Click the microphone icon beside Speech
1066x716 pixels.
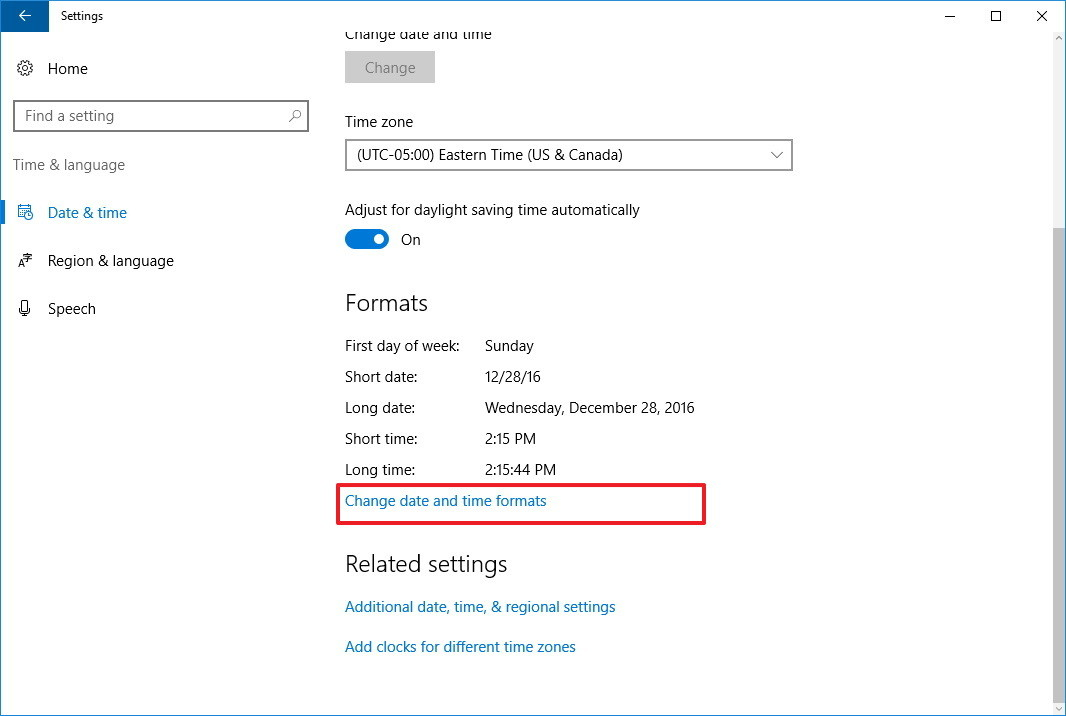(25, 308)
